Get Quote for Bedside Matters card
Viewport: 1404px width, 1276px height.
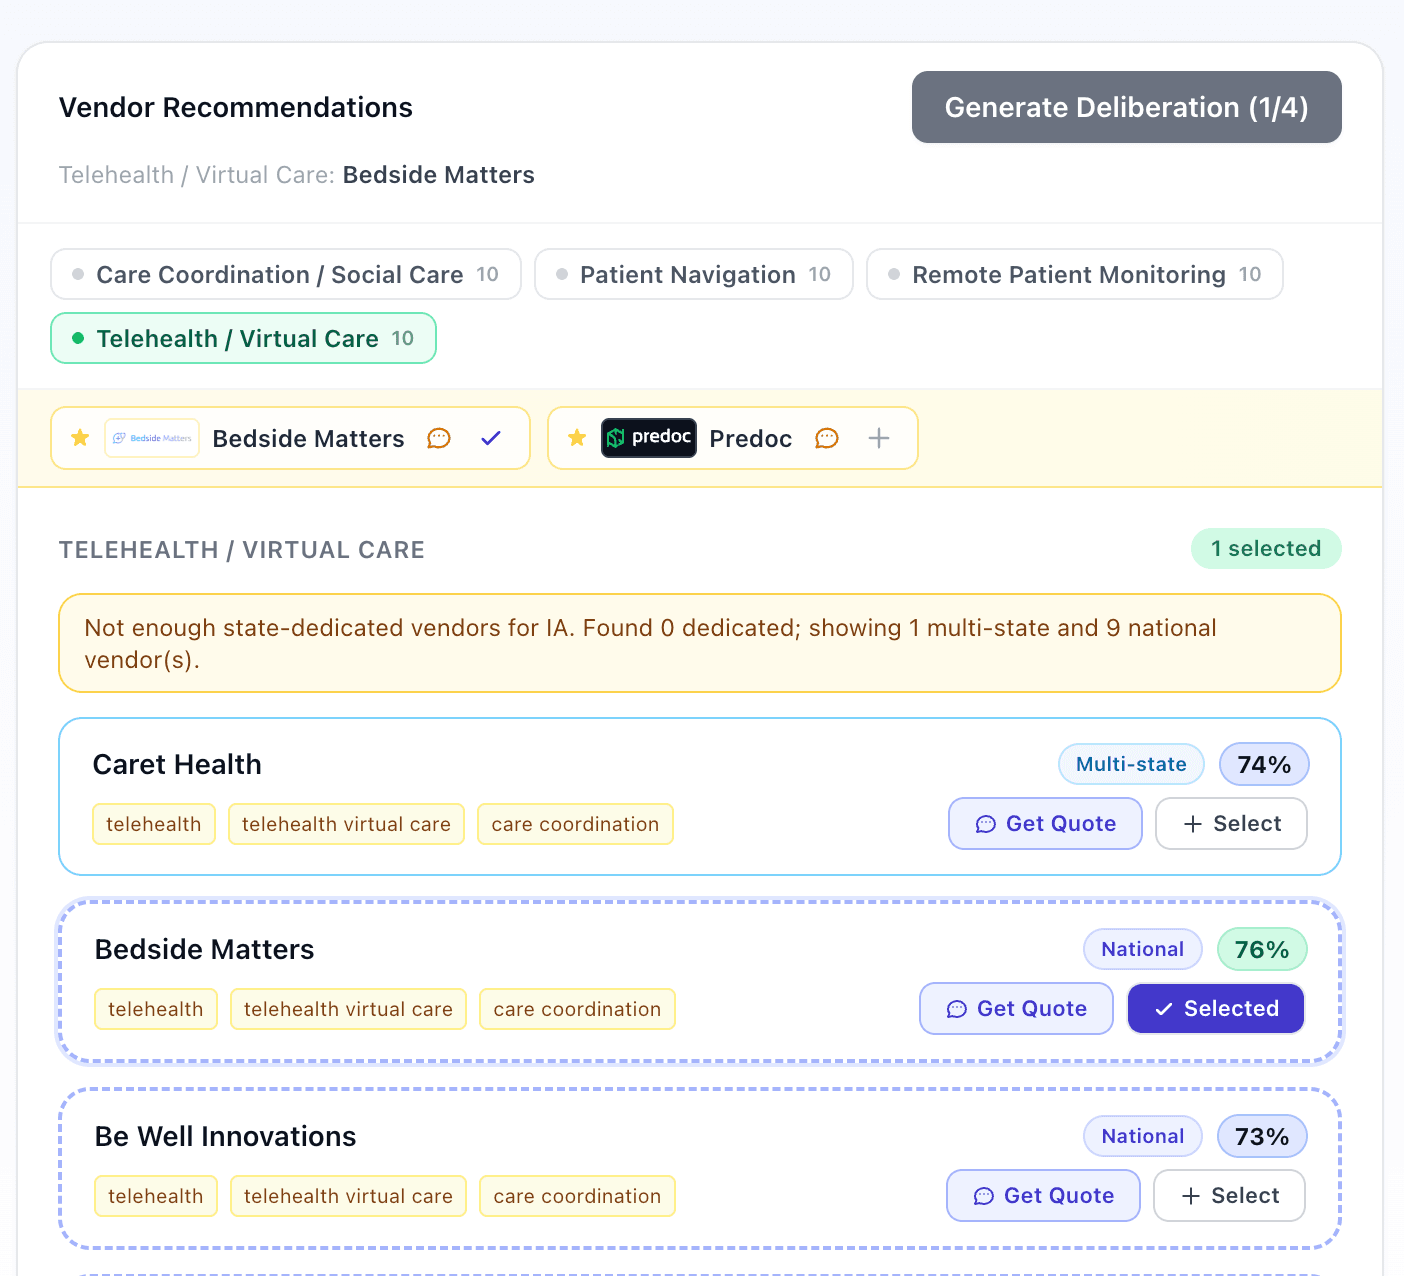click(x=1016, y=1008)
